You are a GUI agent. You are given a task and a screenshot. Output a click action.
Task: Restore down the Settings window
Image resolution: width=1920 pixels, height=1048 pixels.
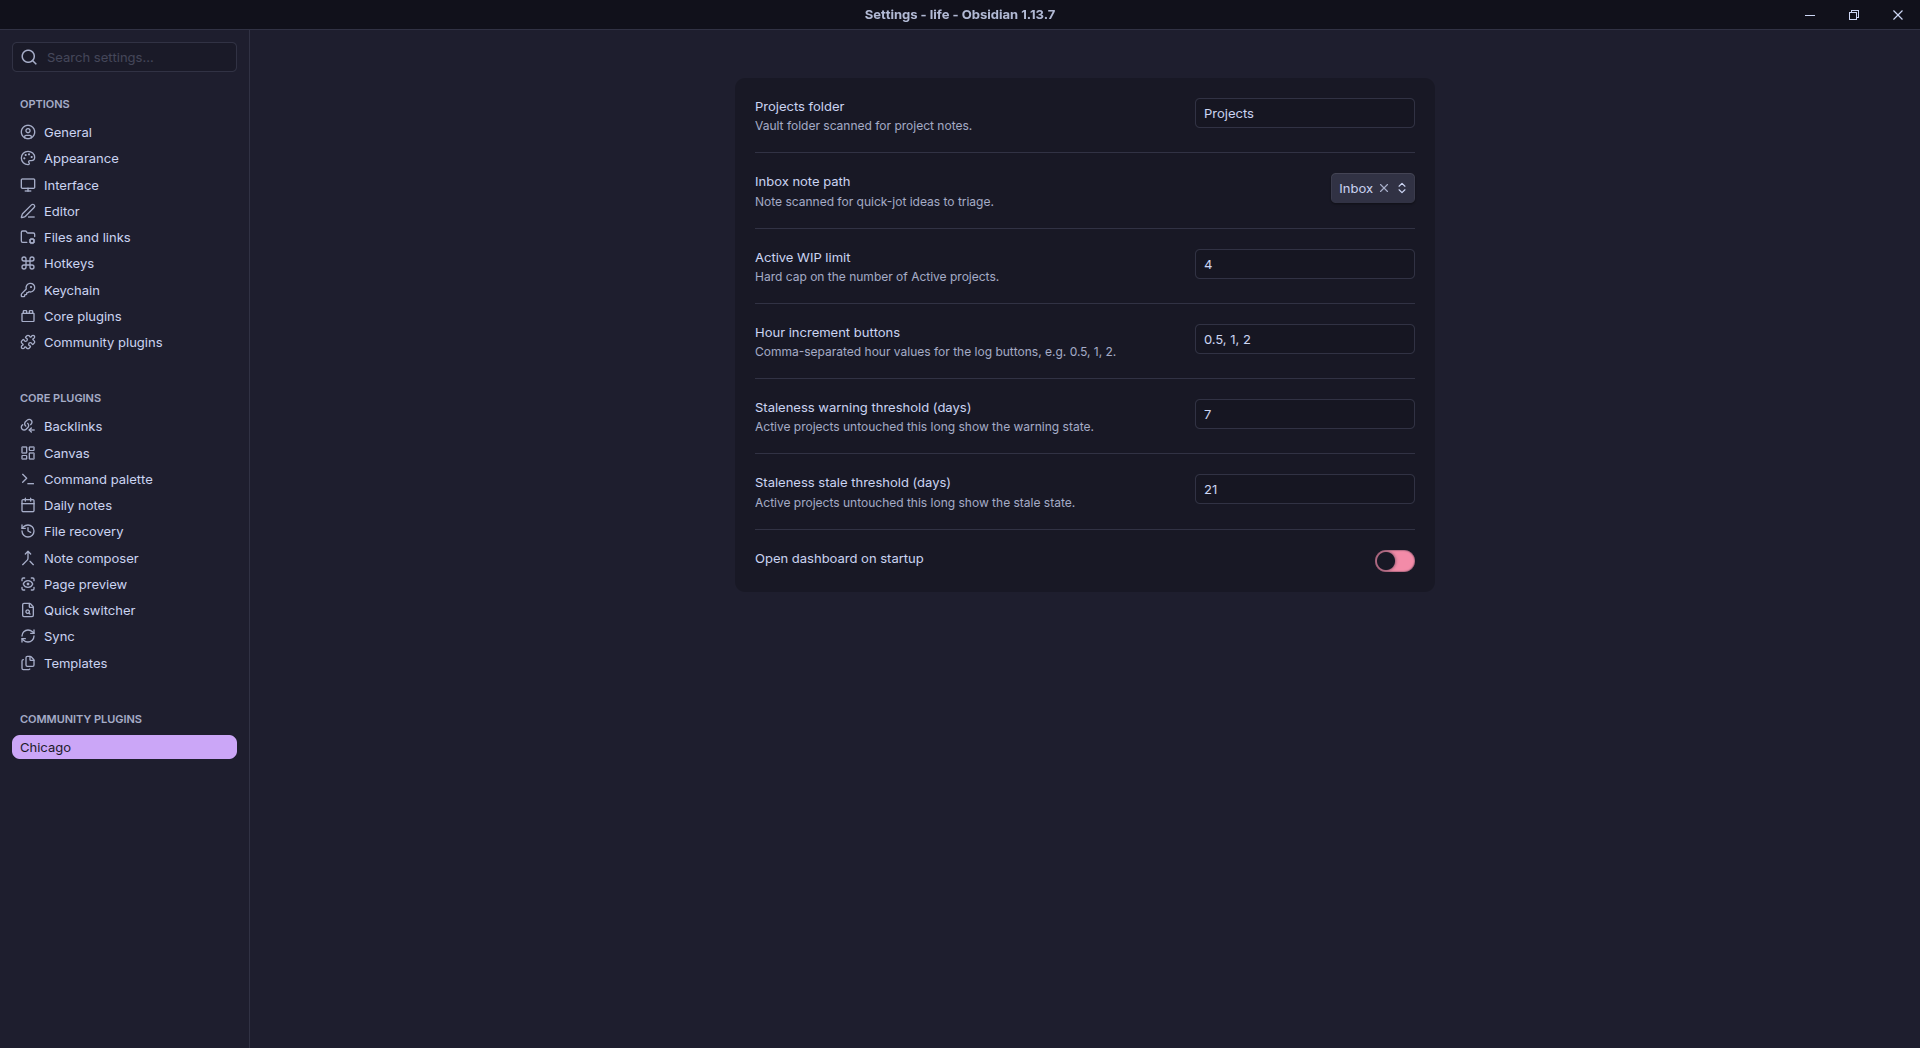(1853, 15)
